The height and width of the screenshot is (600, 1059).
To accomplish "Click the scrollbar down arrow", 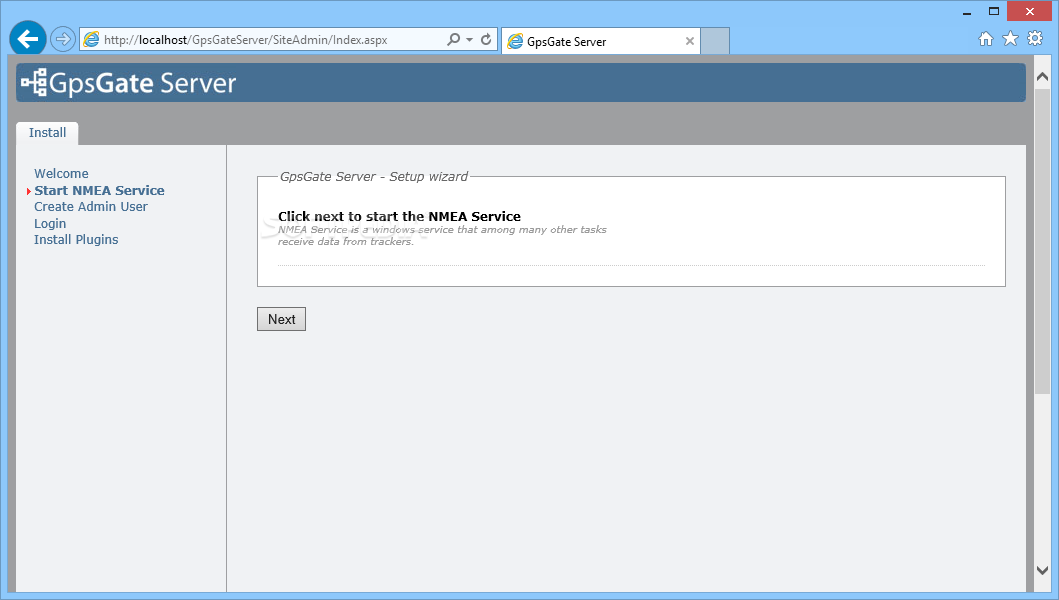I will click(1042, 570).
